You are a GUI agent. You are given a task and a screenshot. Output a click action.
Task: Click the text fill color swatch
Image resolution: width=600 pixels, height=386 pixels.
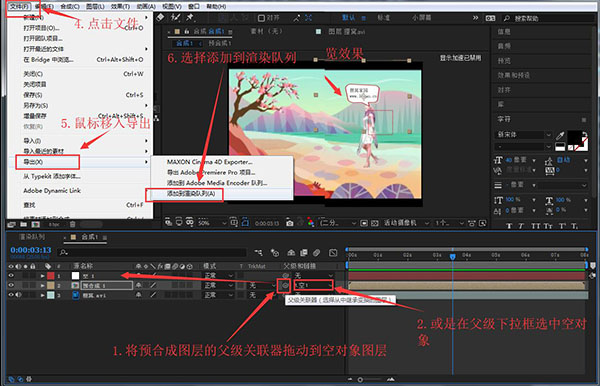point(574,137)
